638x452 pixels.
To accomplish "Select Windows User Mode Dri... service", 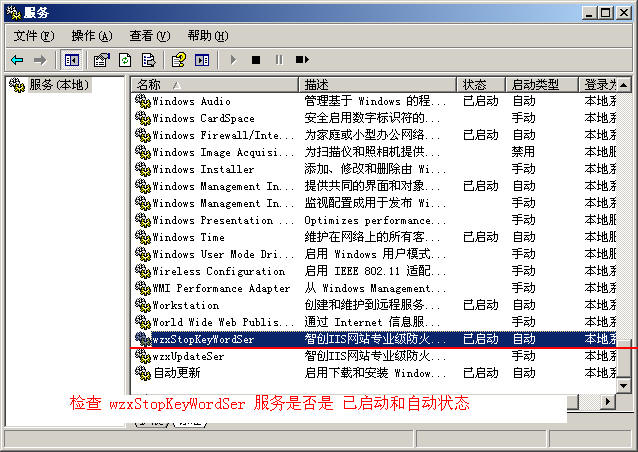I will [374, 254].
